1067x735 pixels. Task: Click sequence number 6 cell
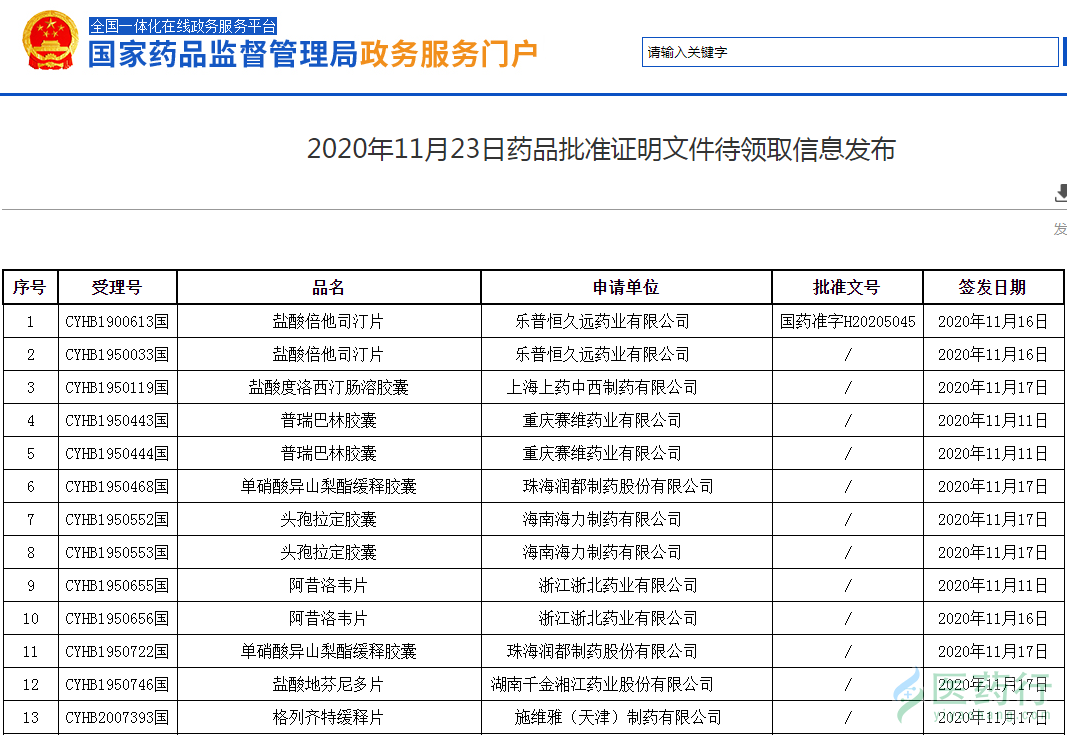[x=30, y=487]
